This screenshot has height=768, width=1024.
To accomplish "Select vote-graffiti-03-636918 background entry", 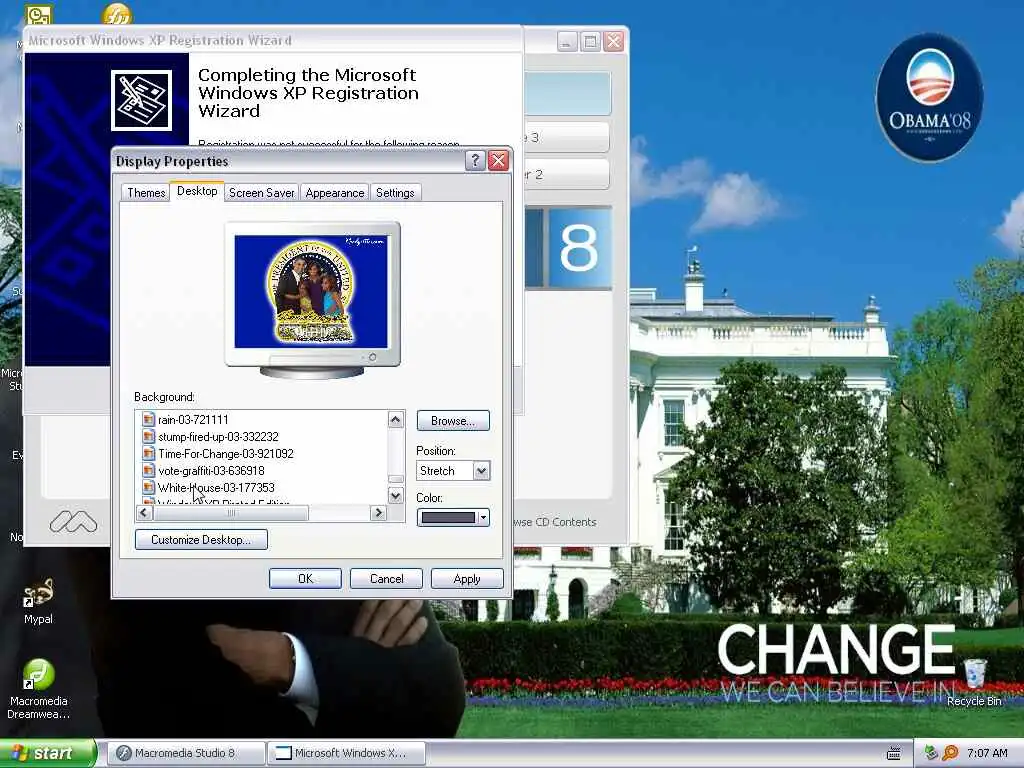I will pyautogui.click(x=211, y=470).
